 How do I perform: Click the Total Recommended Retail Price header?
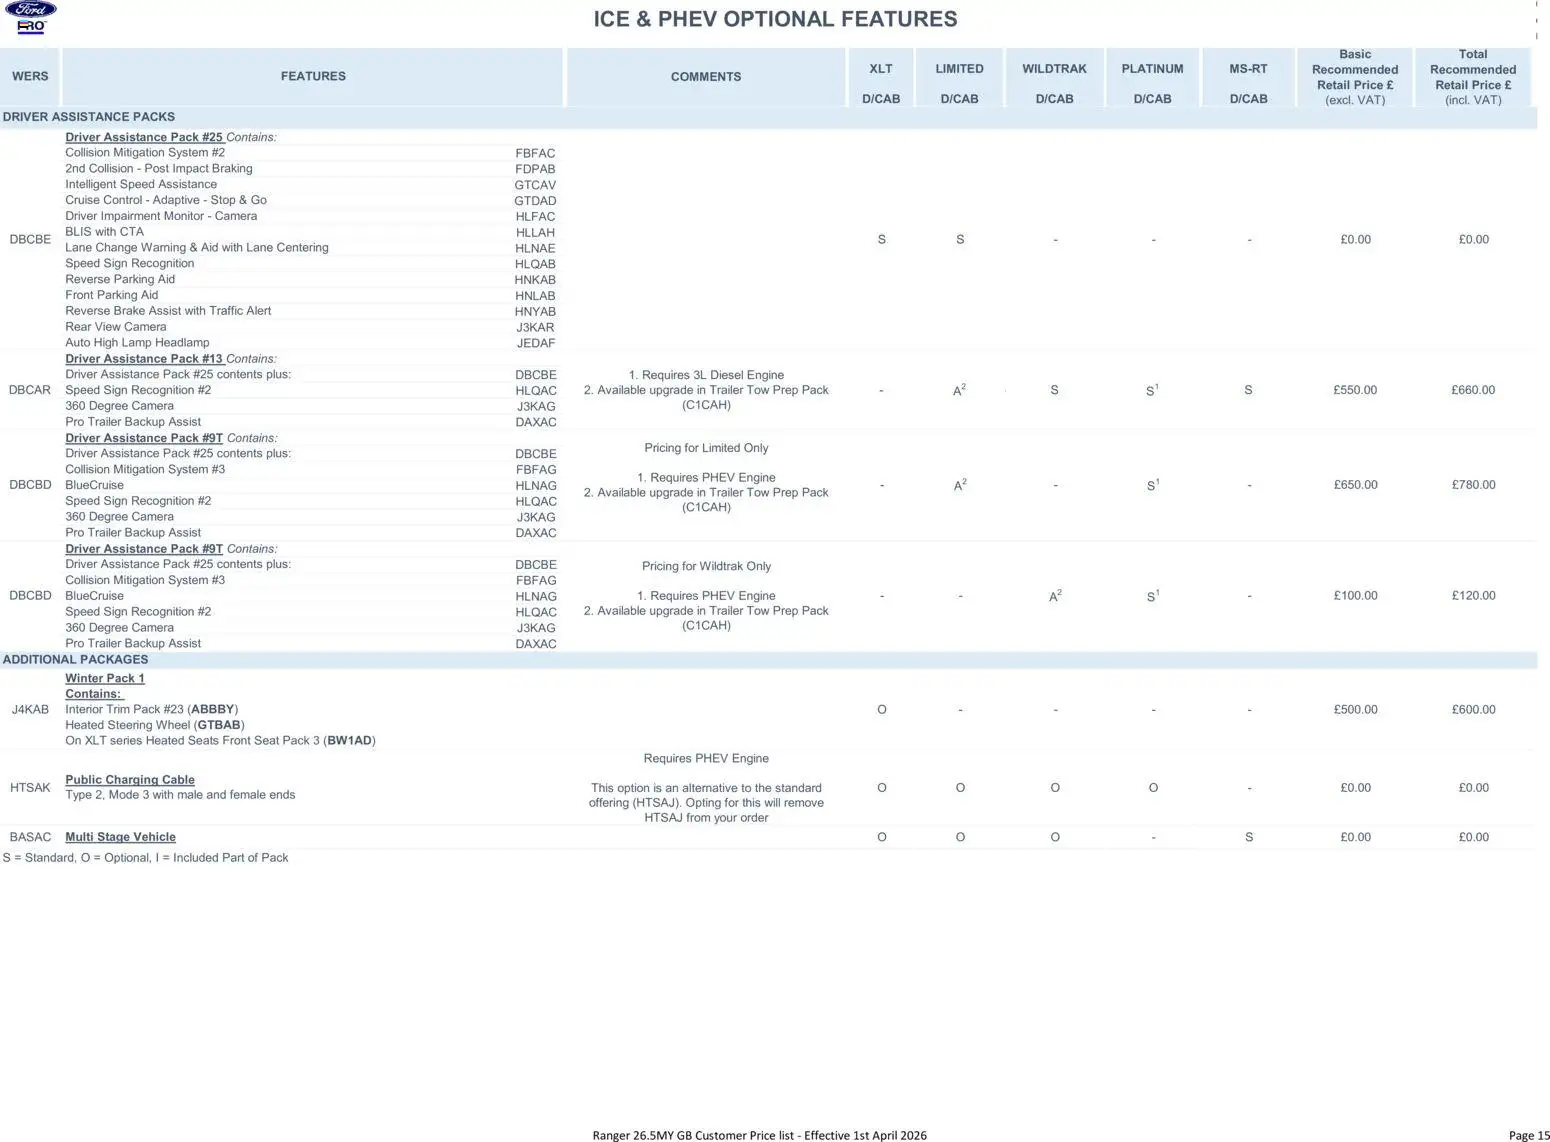coord(1473,77)
